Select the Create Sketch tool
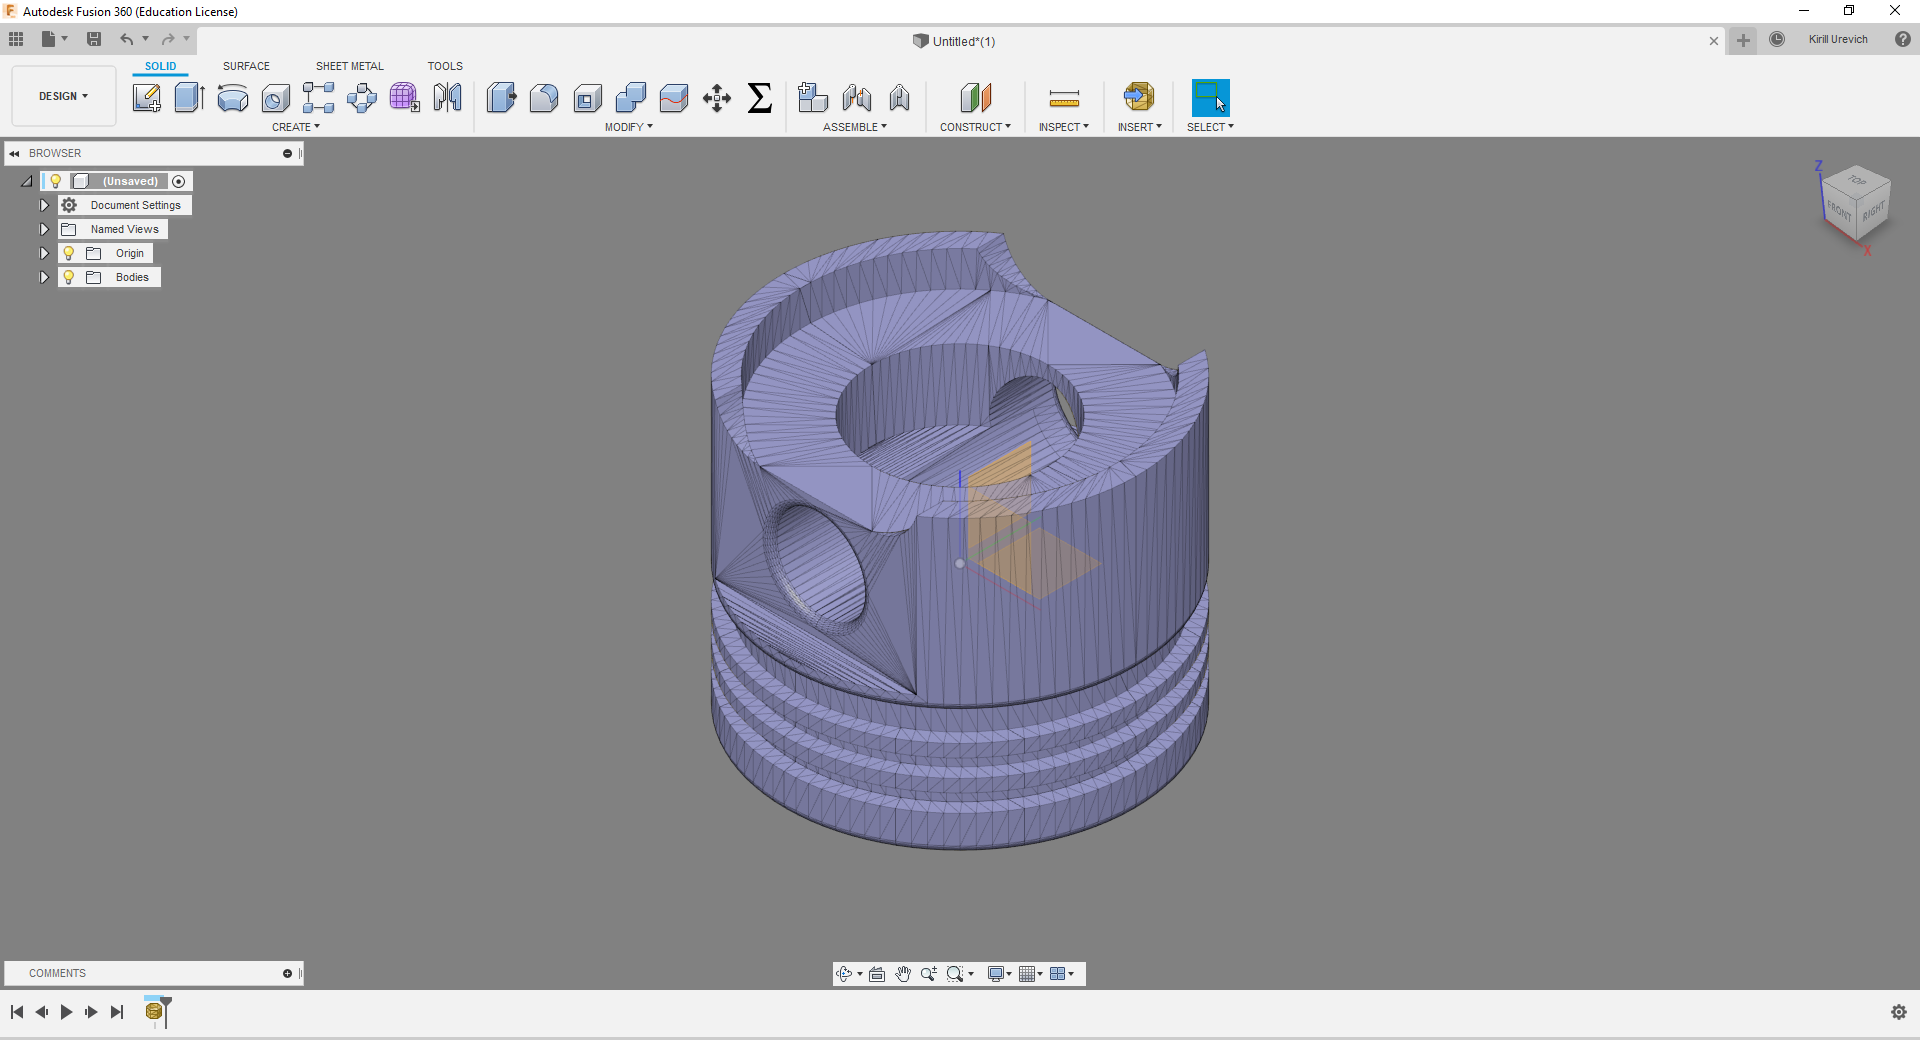Screen dimensions: 1920x1040 (x=147, y=97)
